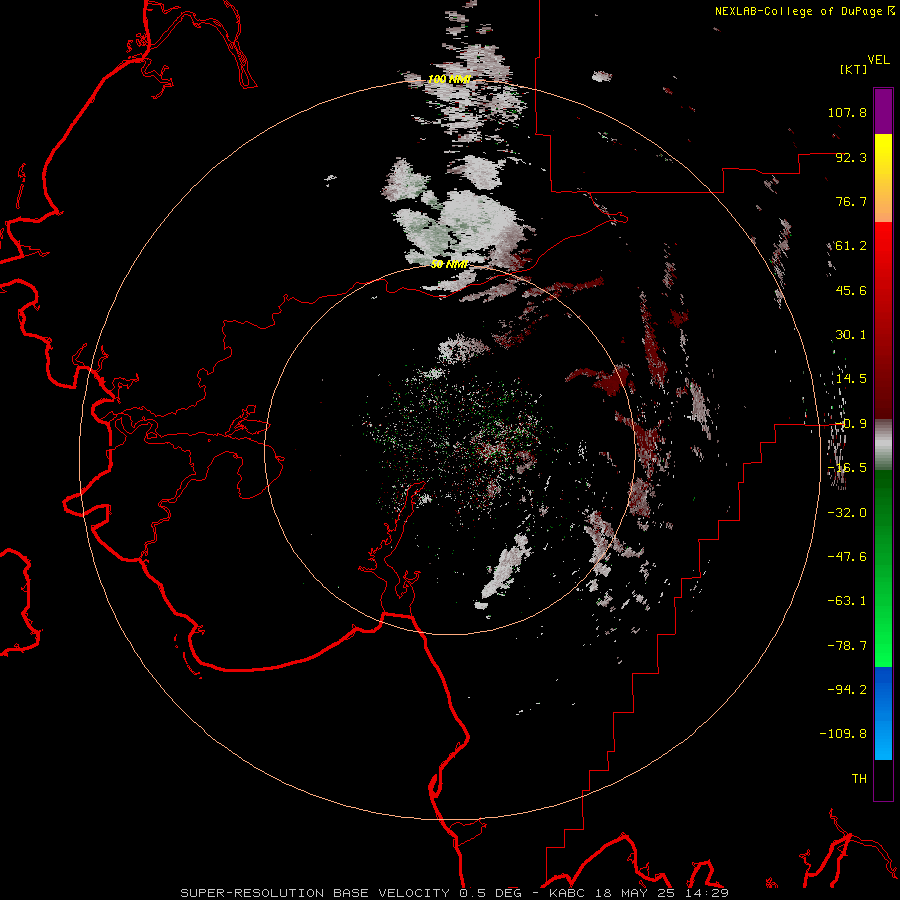Select the 14.5 velocity scale value
The image size is (900, 900).
[851, 379]
